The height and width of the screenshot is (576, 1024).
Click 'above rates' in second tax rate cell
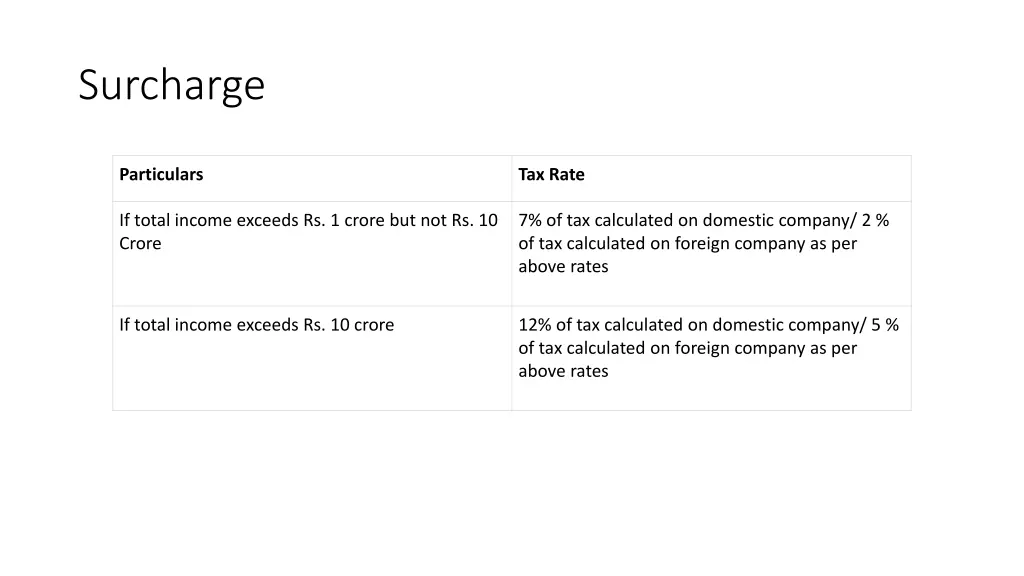pyautogui.click(x=563, y=371)
